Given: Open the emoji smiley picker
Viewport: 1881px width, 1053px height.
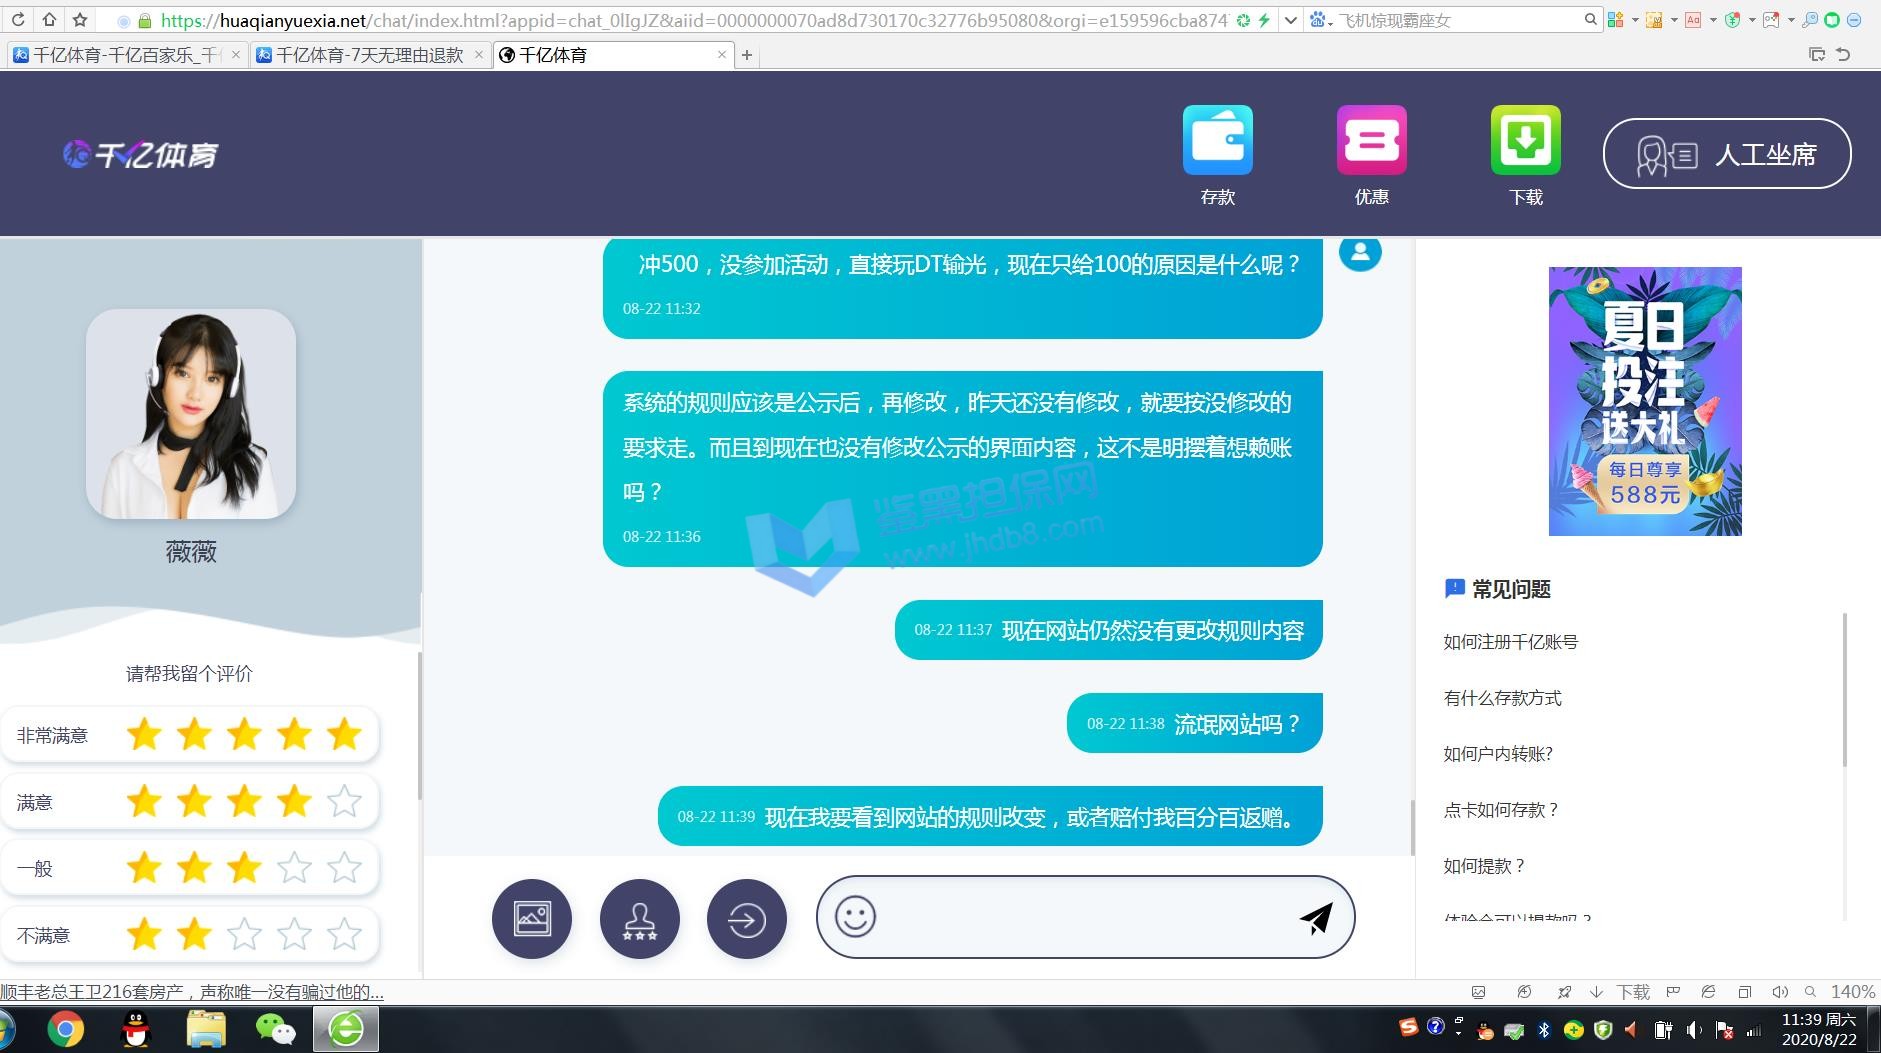Looking at the screenshot, I should 855,917.
